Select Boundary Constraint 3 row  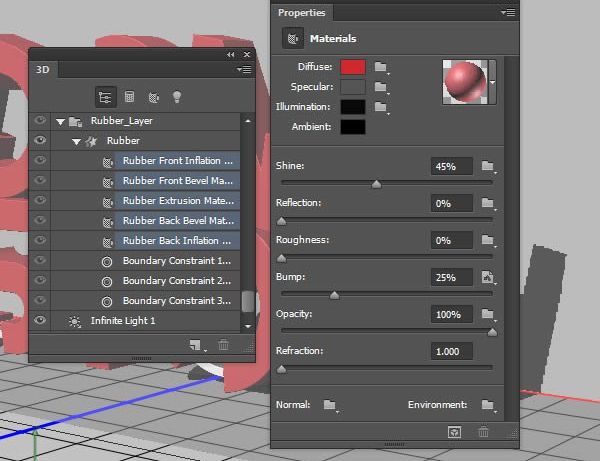tap(145, 301)
